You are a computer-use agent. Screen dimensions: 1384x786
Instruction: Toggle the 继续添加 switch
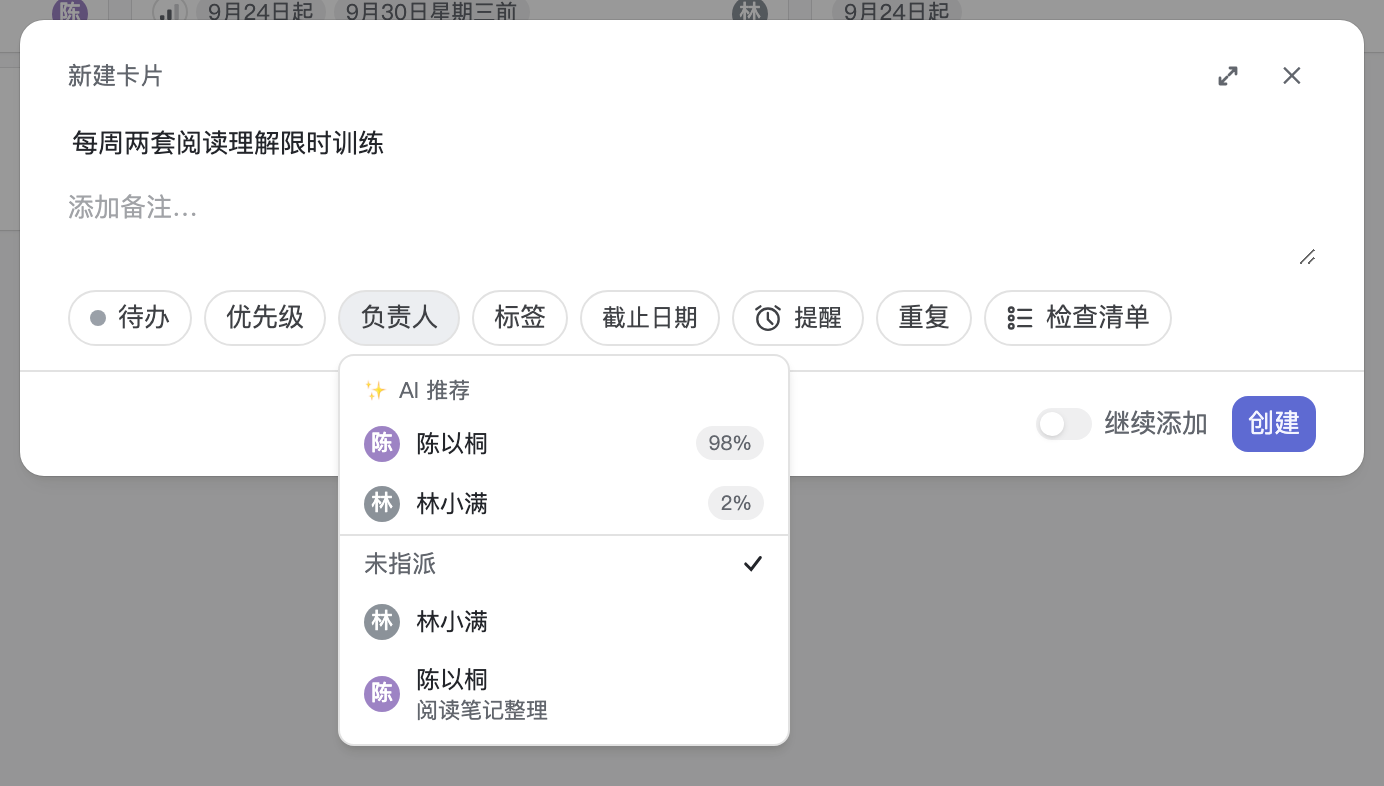[x=1063, y=424]
